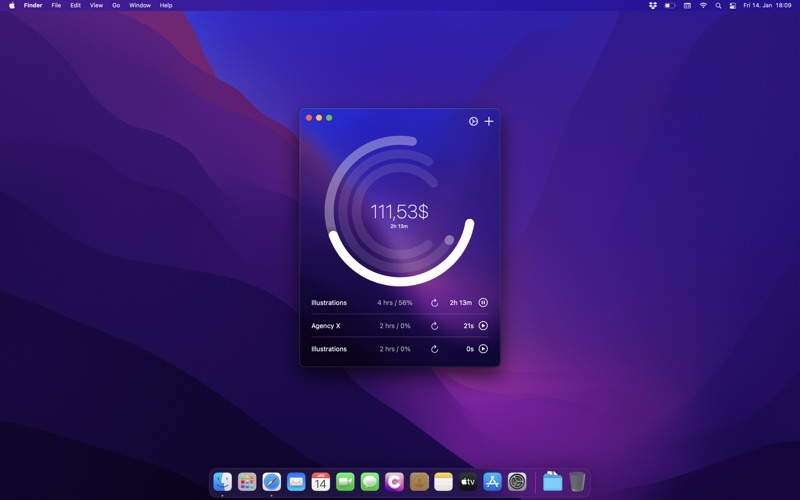Image resolution: width=800 pixels, height=500 pixels.
Task: Click the keyboard input menu bar icon
Action: click(x=687, y=5)
